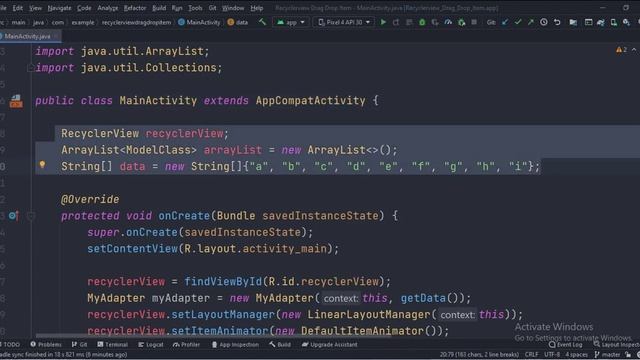Open the Pixel 4 API 30 device dropdown

pyautogui.click(x=344, y=22)
